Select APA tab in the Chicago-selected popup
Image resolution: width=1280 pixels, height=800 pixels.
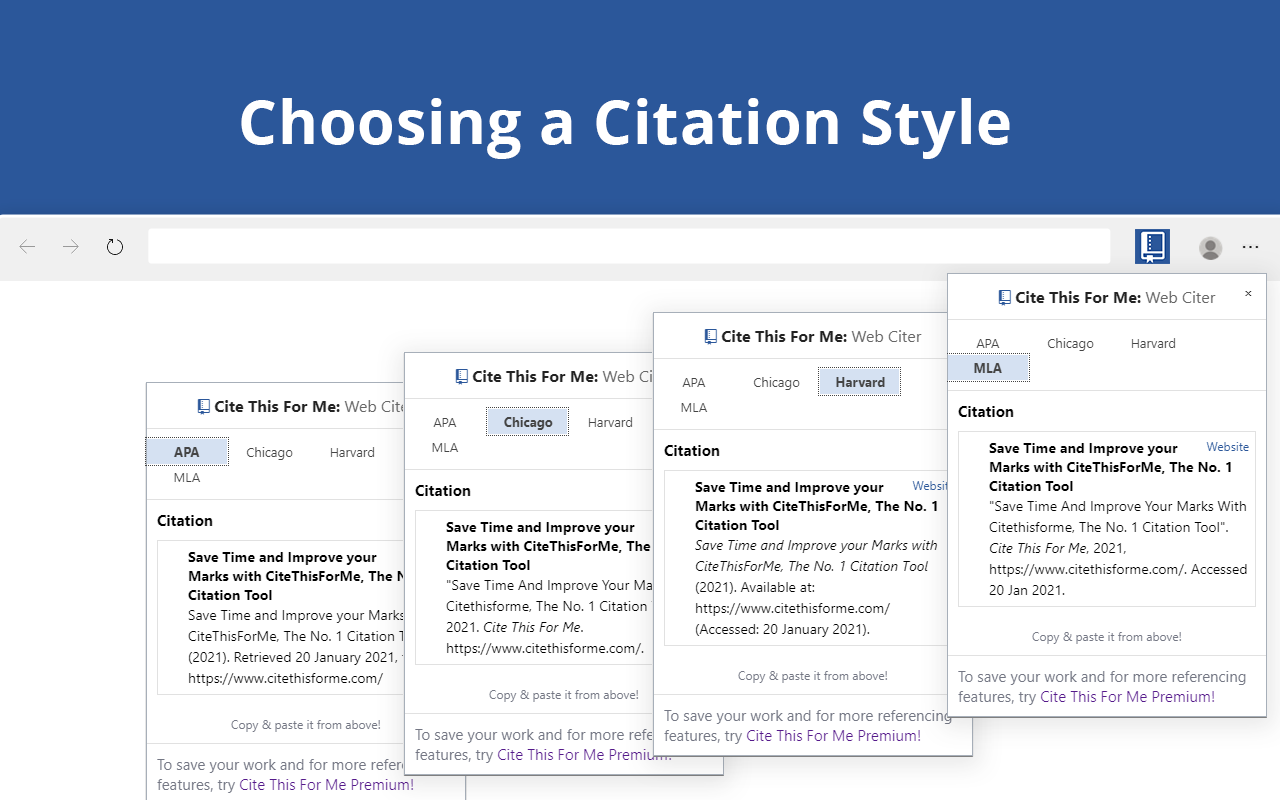[x=445, y=422]
